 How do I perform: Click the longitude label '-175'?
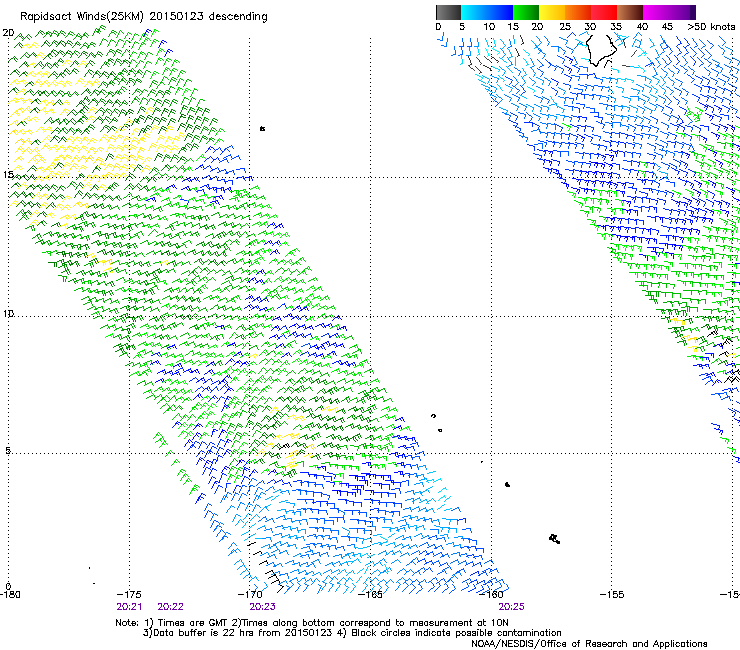129,594
